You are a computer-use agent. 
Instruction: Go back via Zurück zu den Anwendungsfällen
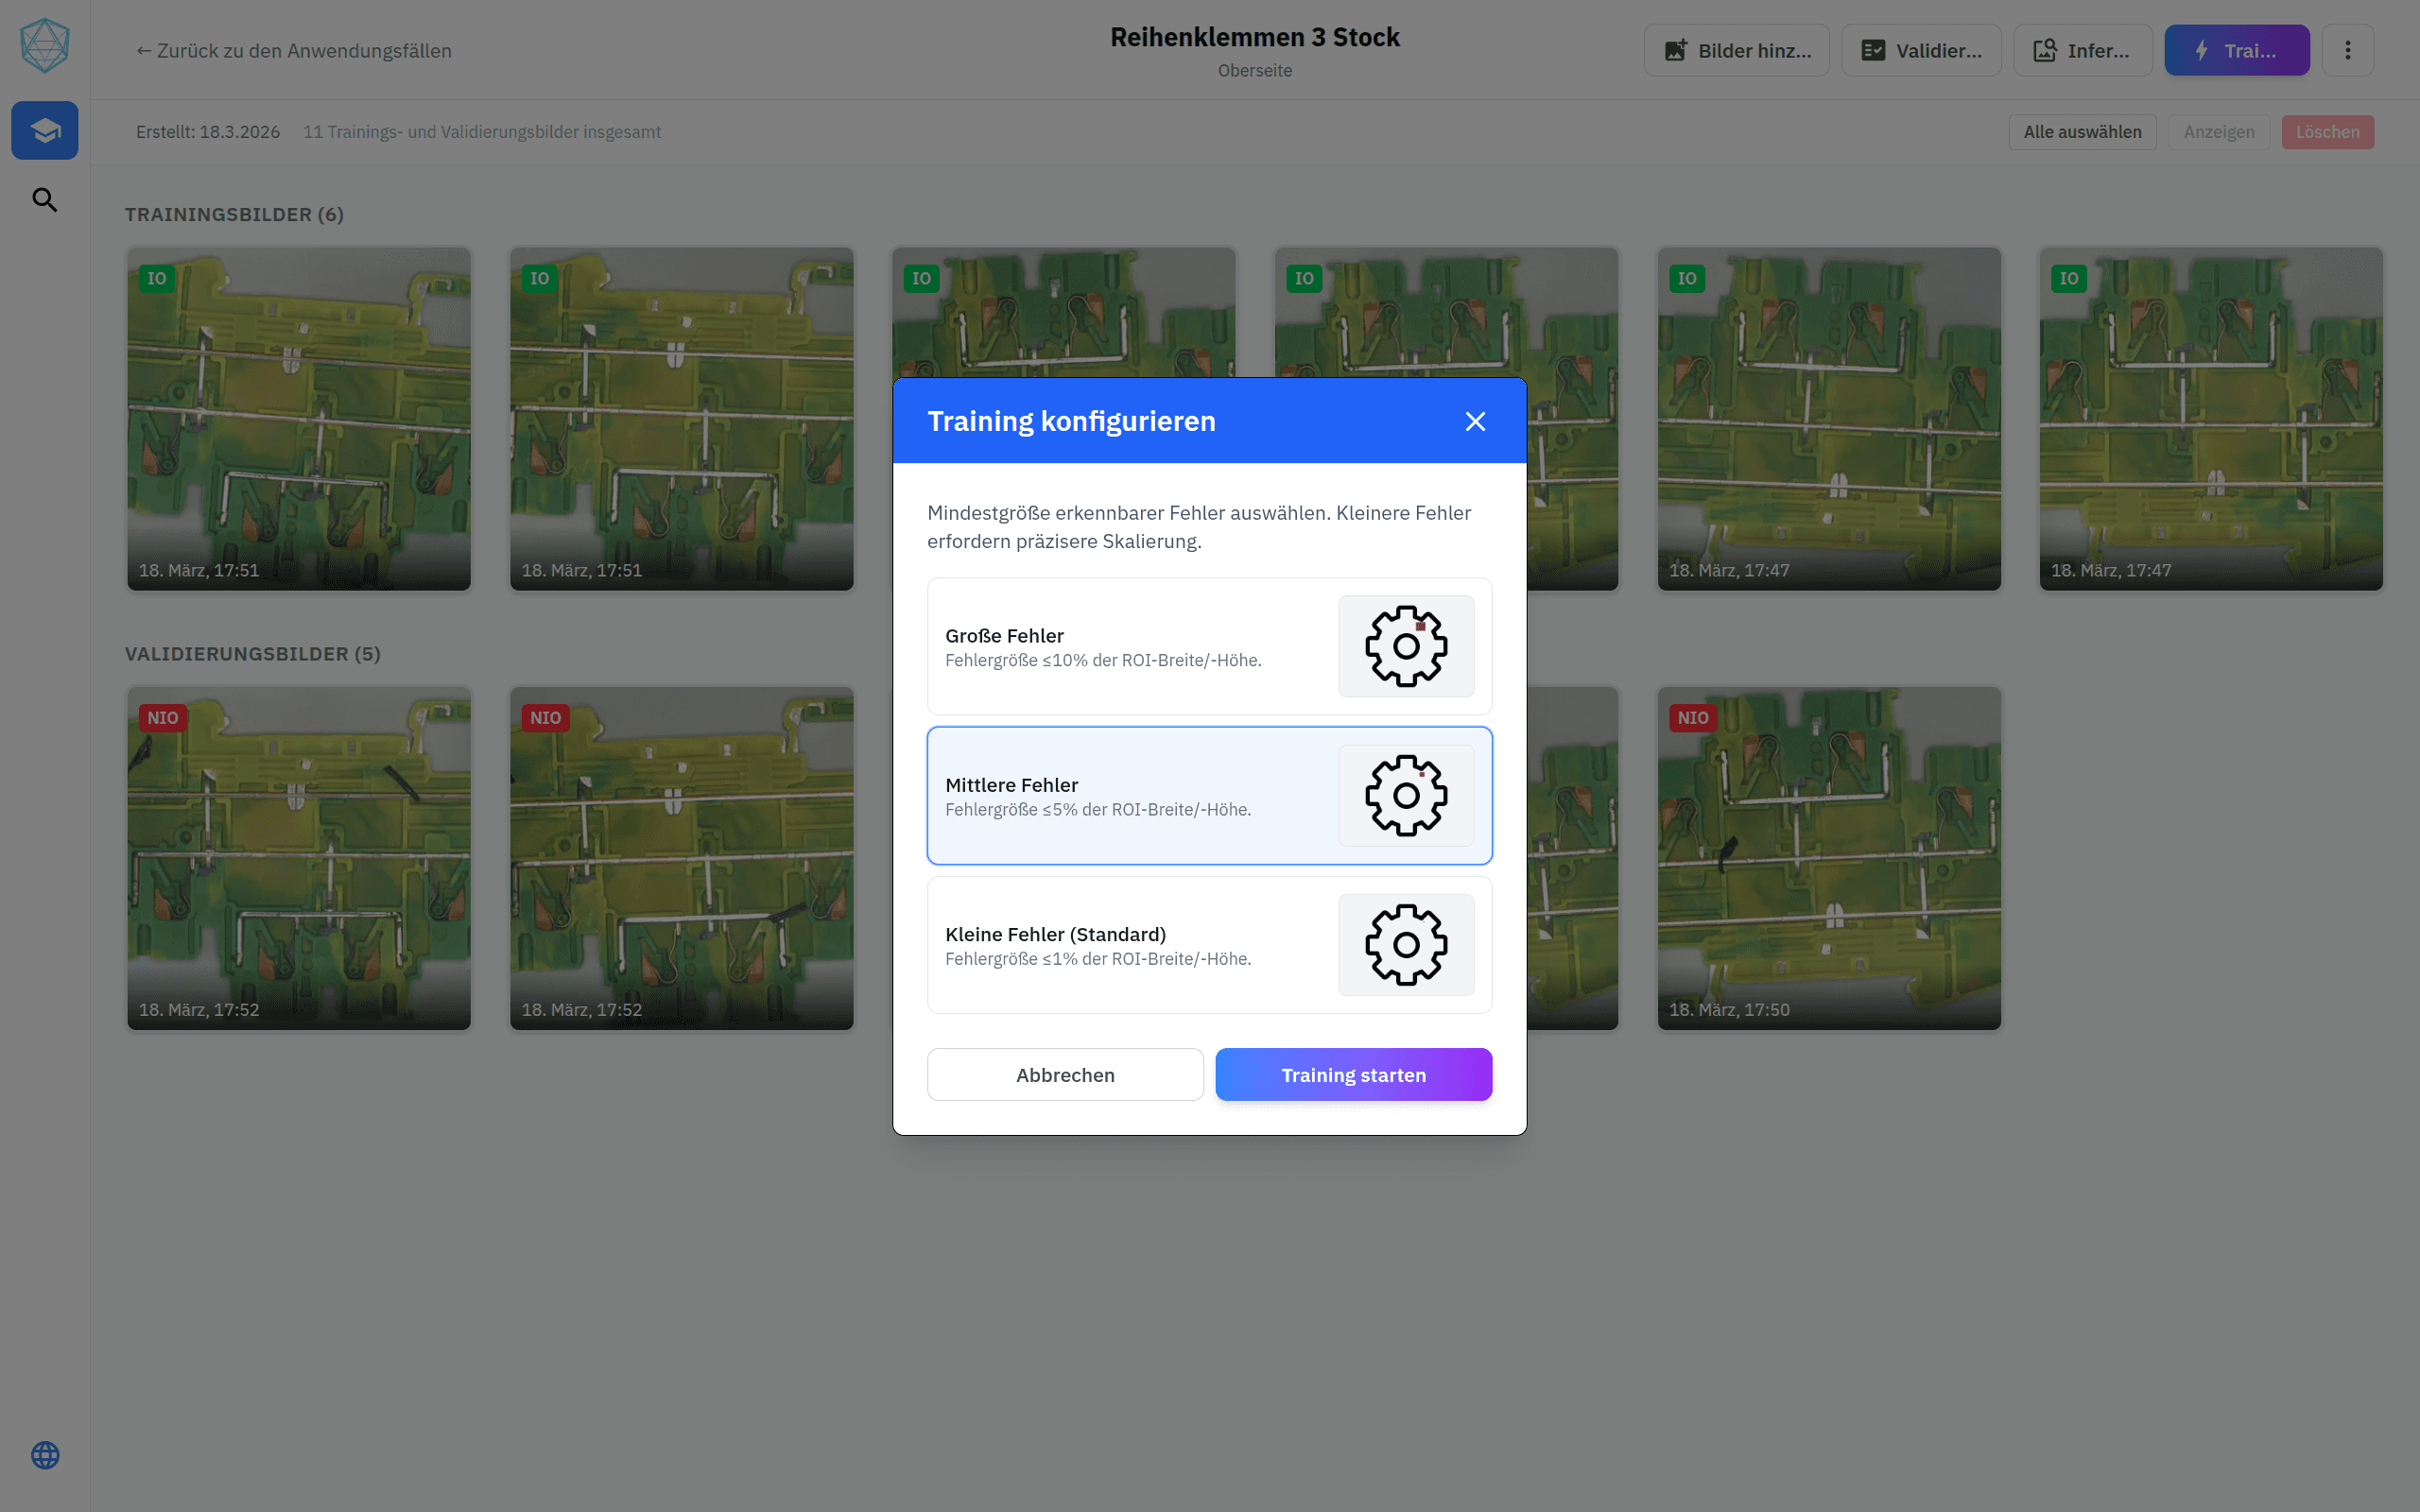pyautogui.click(x=294, y=51)
